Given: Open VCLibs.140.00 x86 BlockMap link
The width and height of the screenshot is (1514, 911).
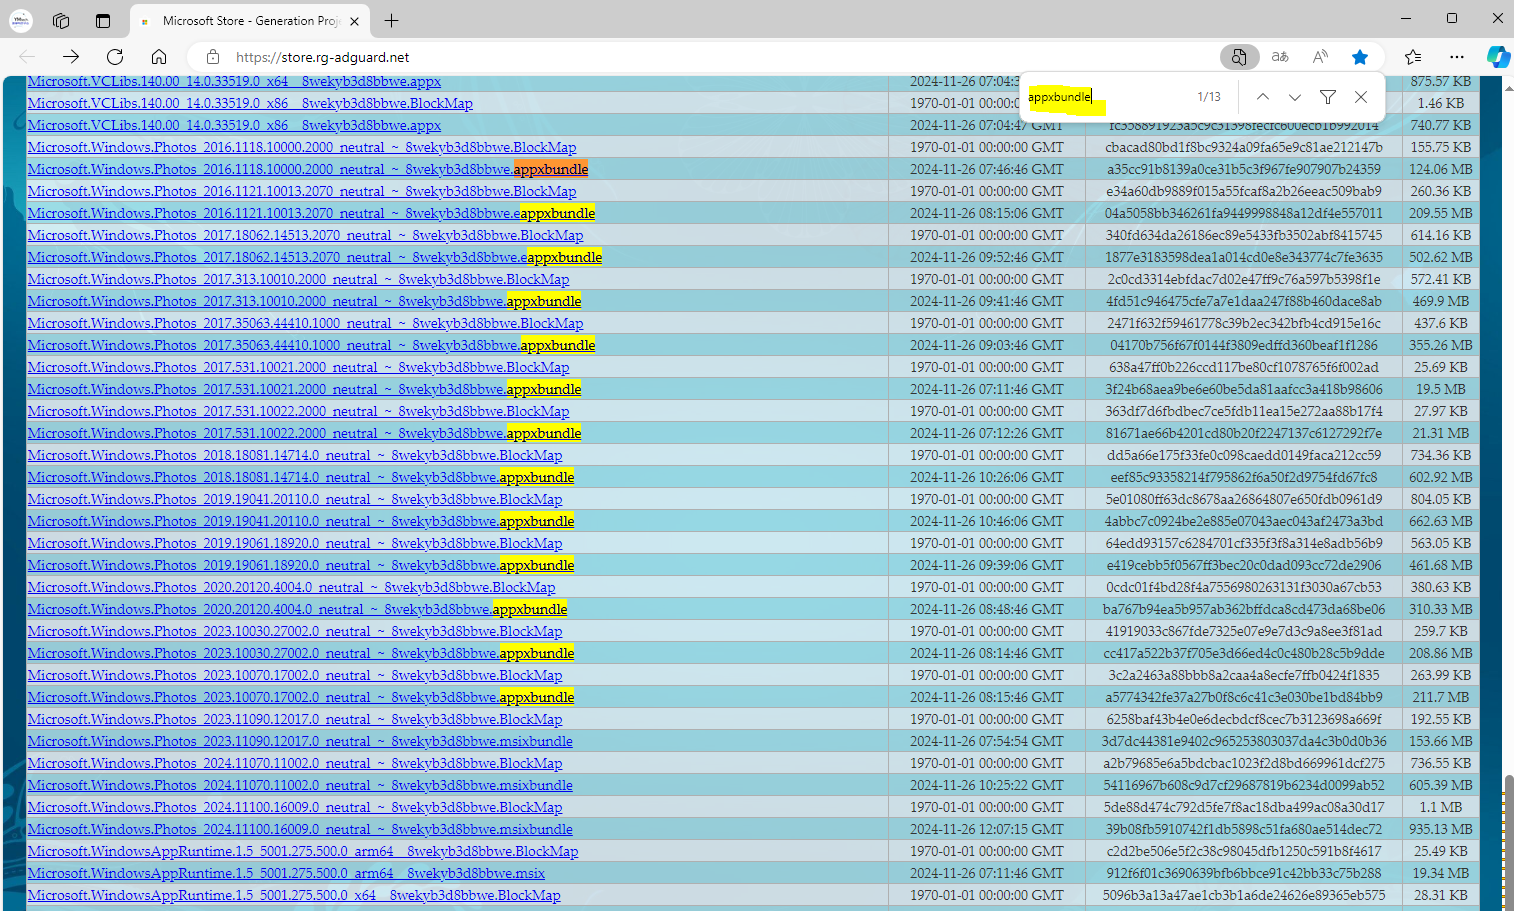Looking at the screenshot, I should 250,103.
